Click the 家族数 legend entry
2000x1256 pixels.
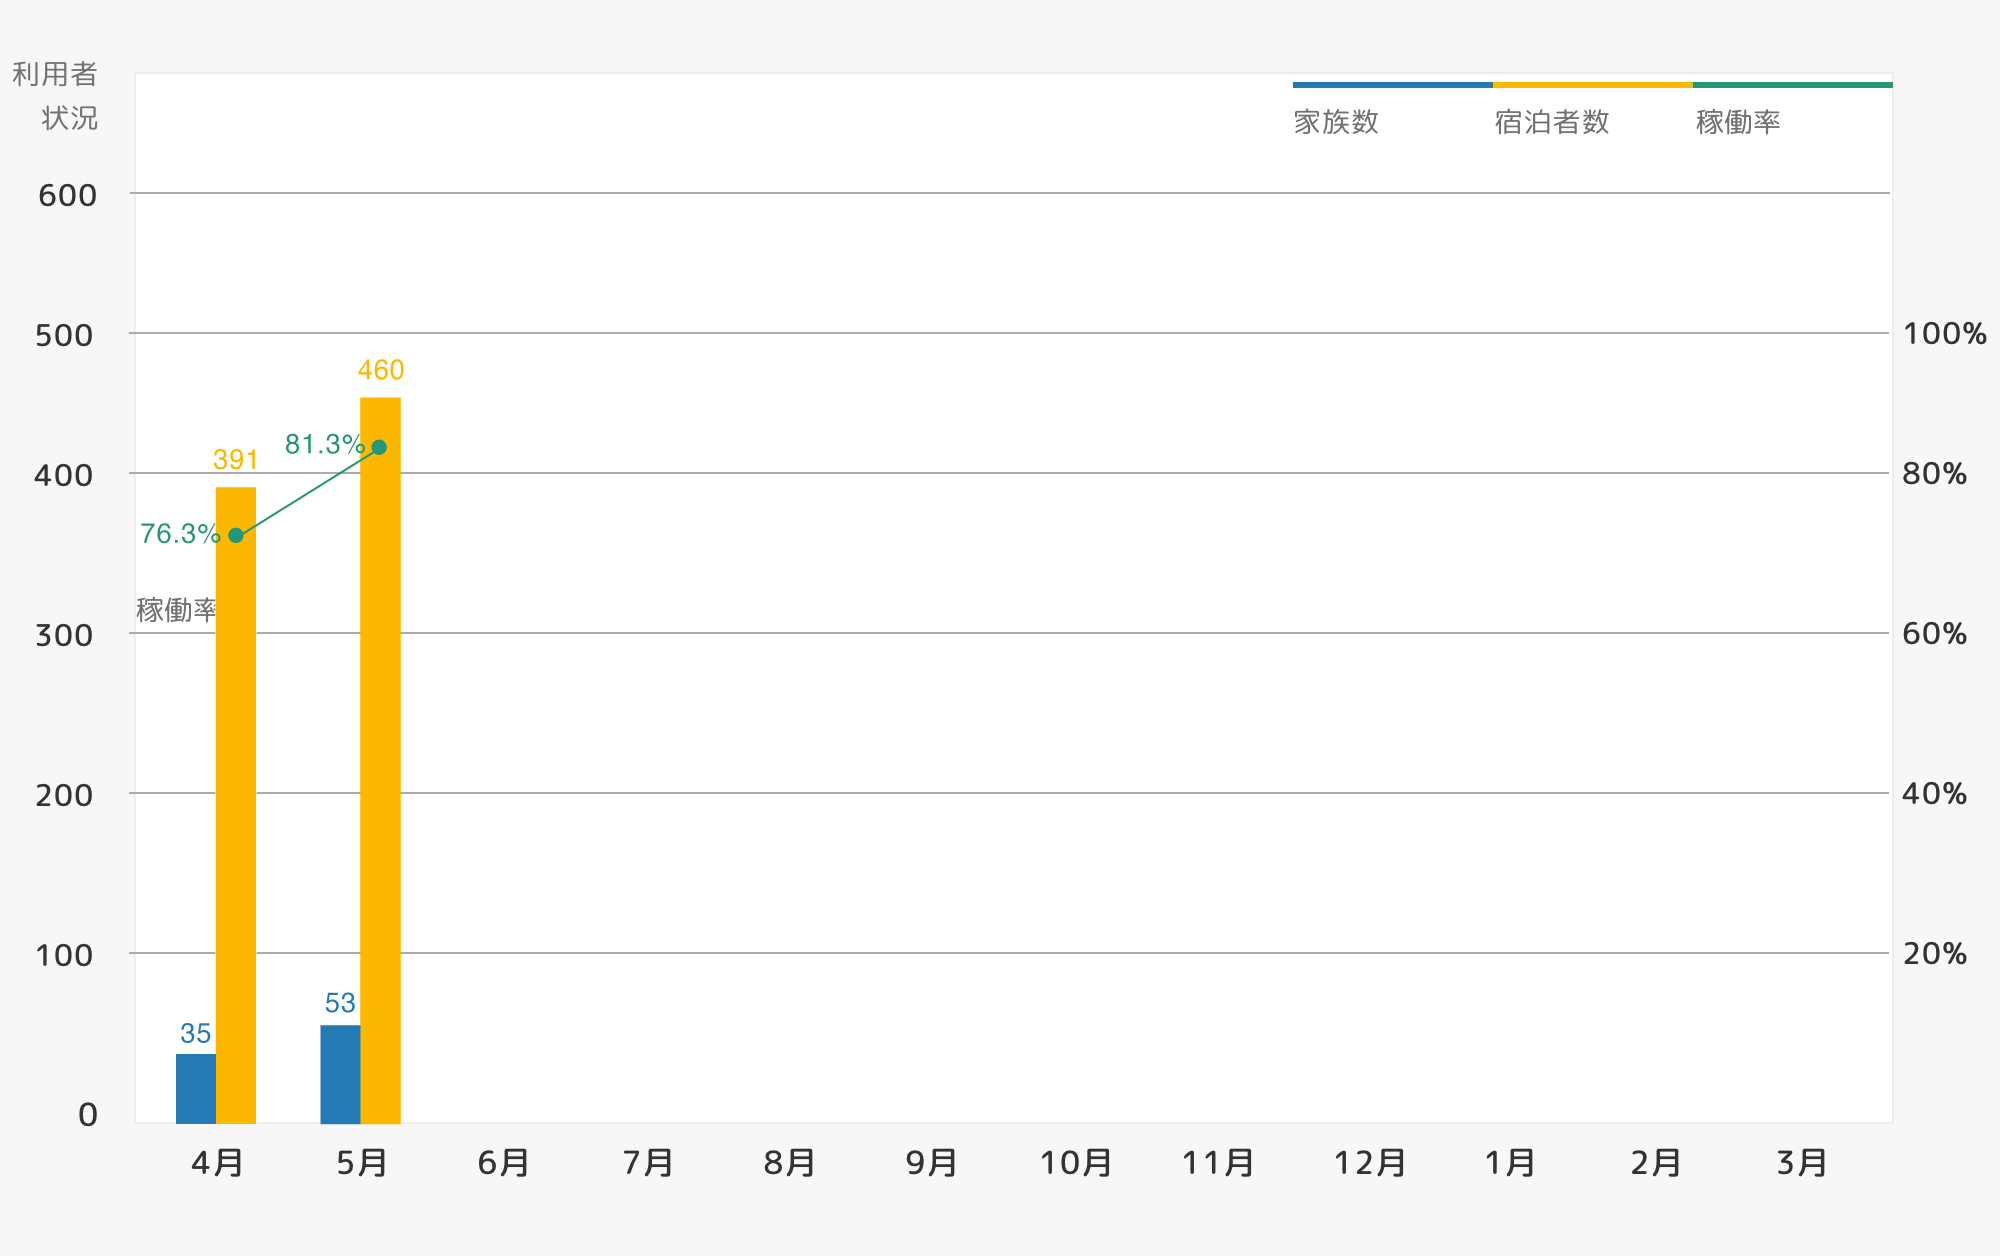click(1336, 122)
